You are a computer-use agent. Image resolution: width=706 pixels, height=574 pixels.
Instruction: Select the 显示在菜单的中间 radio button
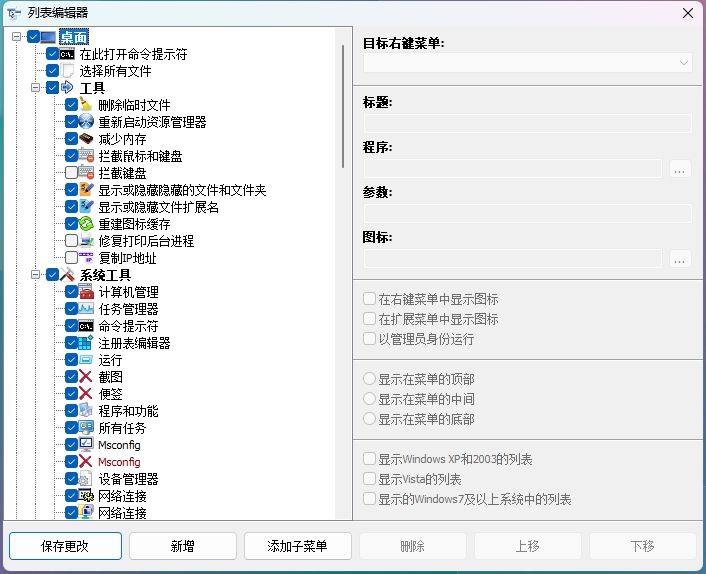(369, 398)
